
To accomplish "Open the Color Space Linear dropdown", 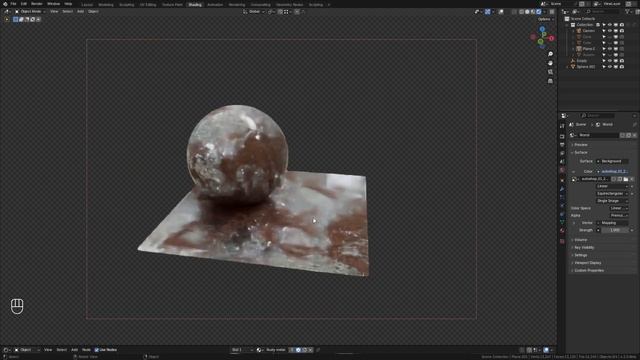I will coord(619,208).
